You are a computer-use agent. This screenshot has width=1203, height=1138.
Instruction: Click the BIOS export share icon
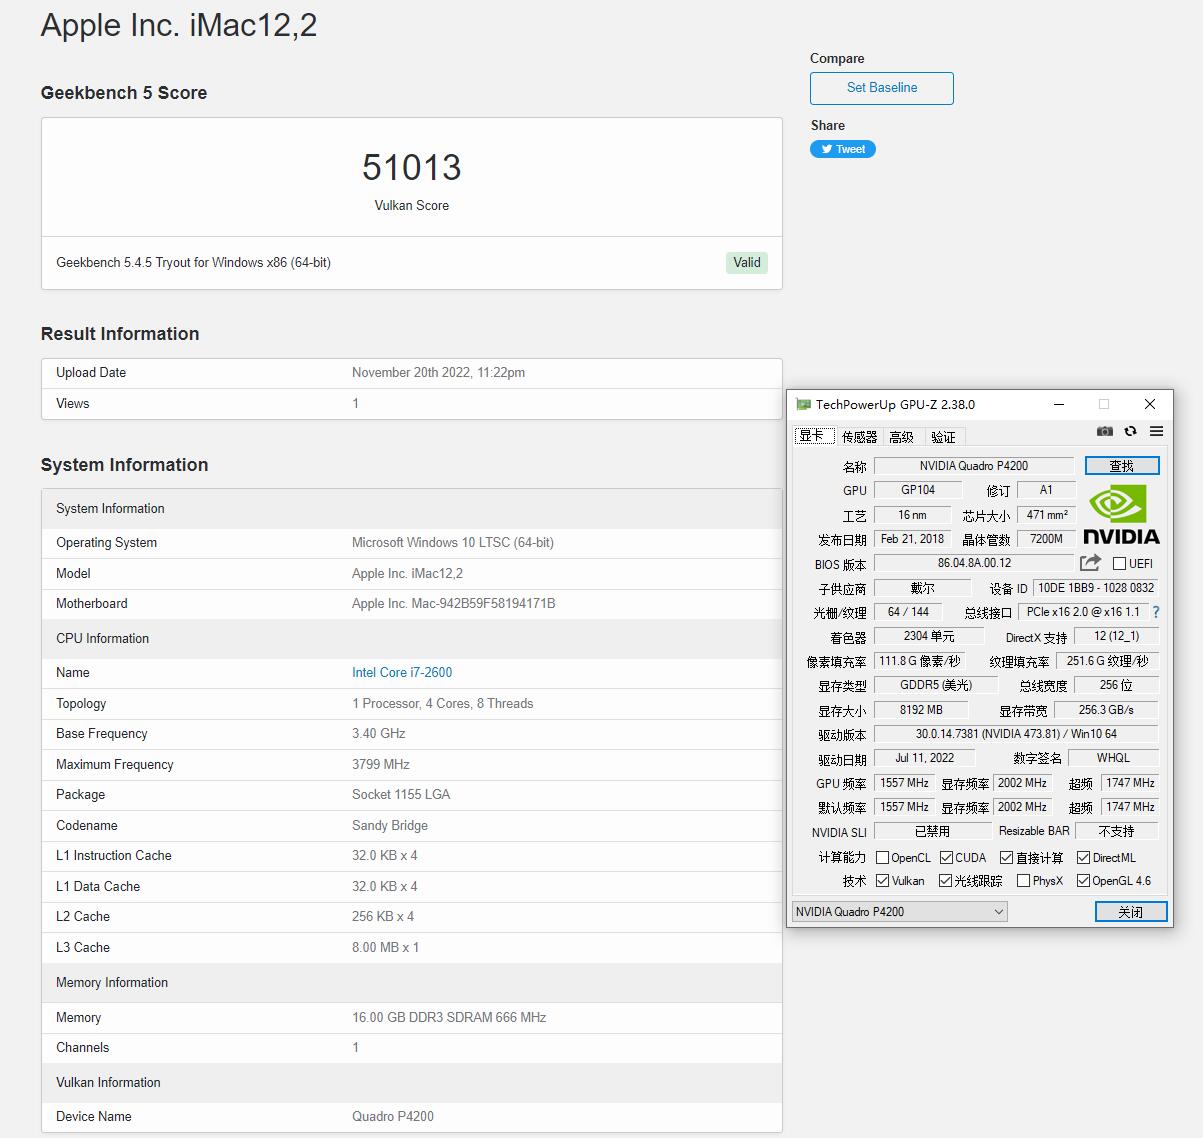1090,563
